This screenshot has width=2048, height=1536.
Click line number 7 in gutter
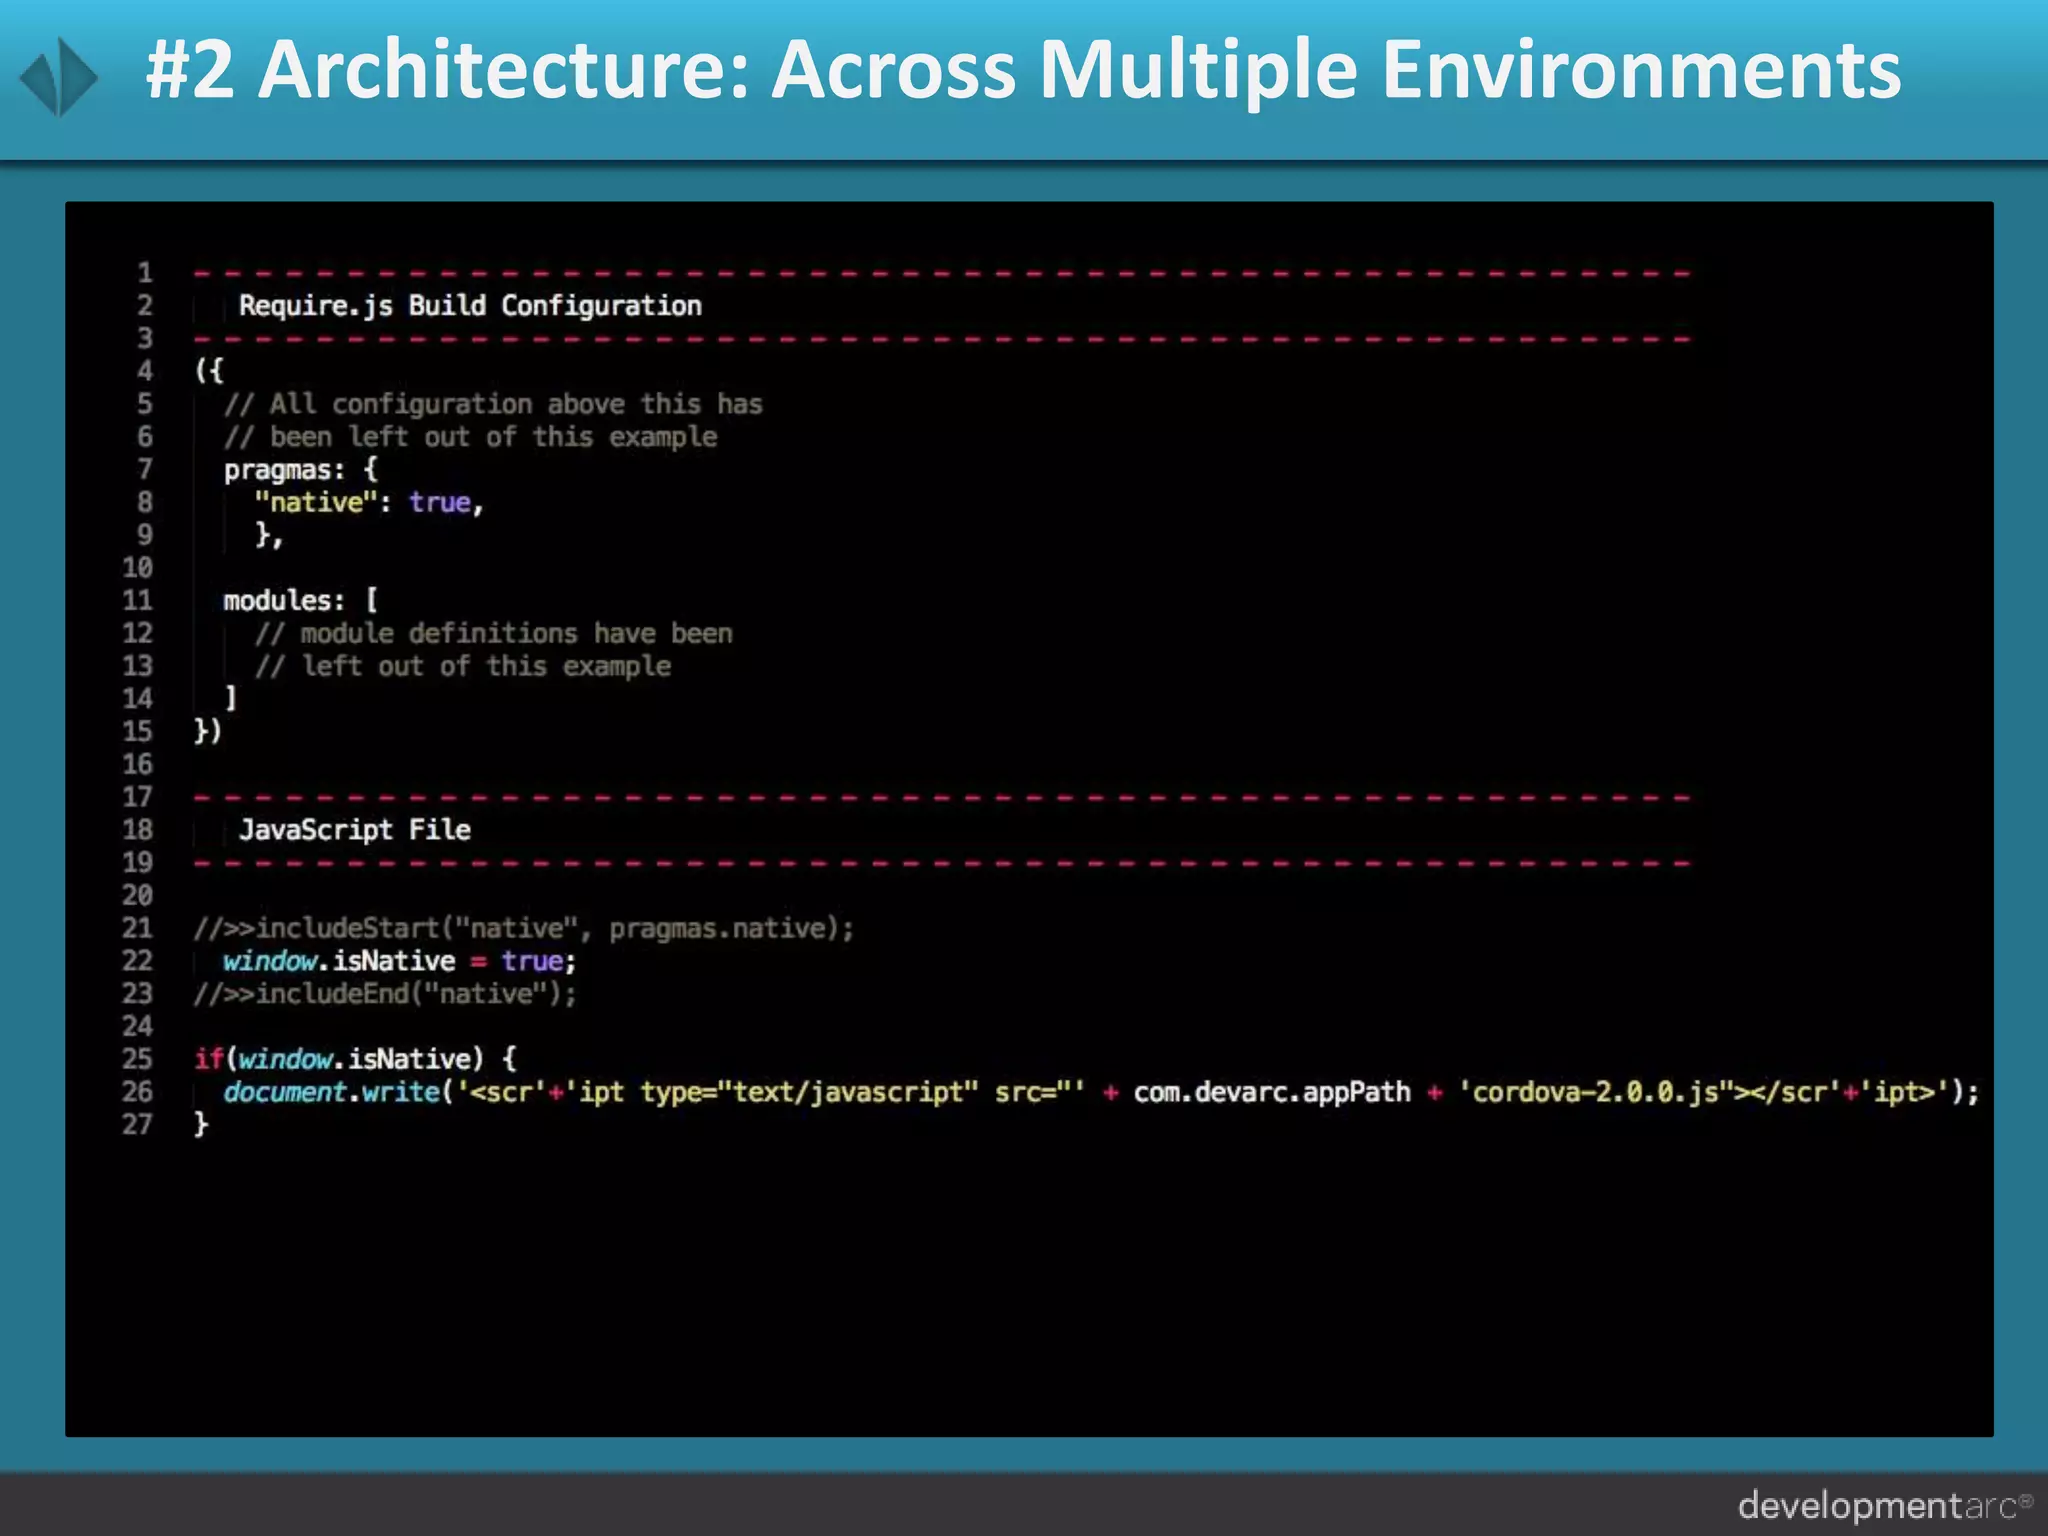coord(144,469)
